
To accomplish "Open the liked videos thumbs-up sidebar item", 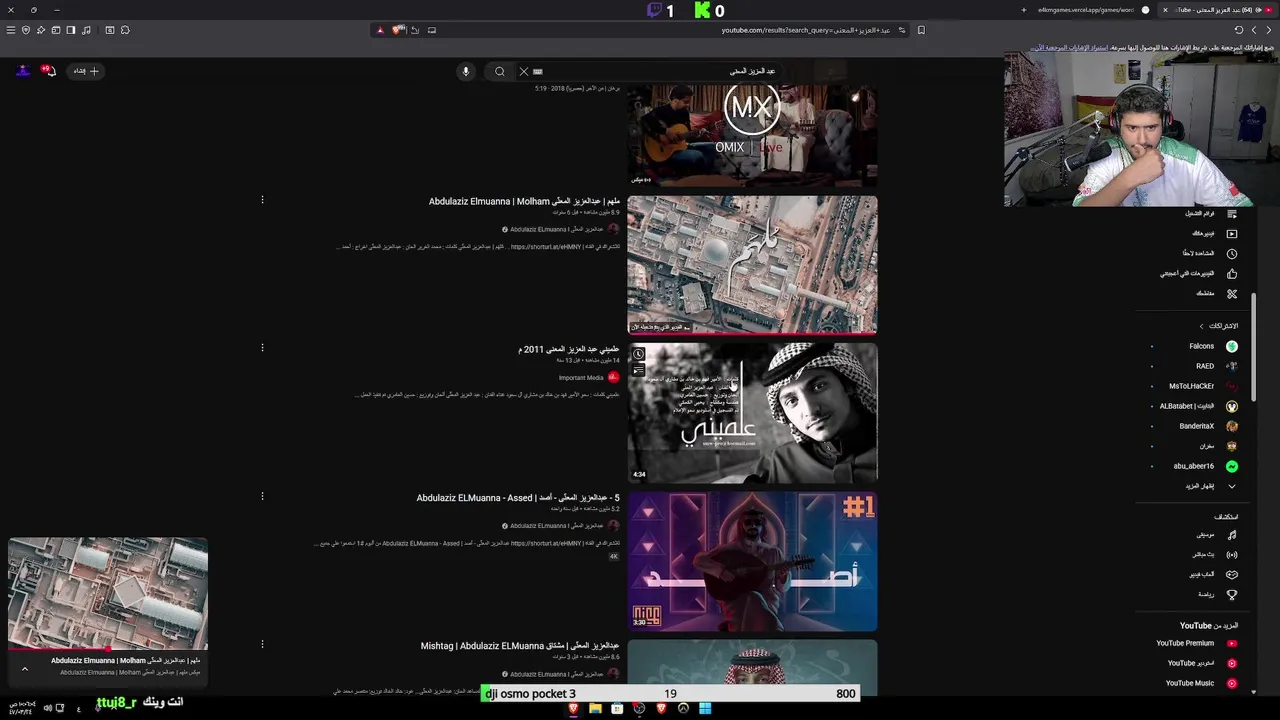I will tap(1199, 273).
